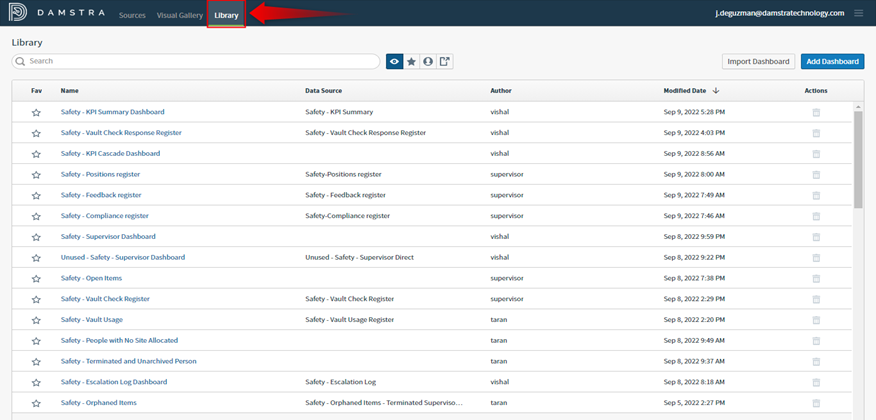The height and width of the screenshot is (420, 876).
Task: Click the shared/export filter icon
Action: (445, 61)
